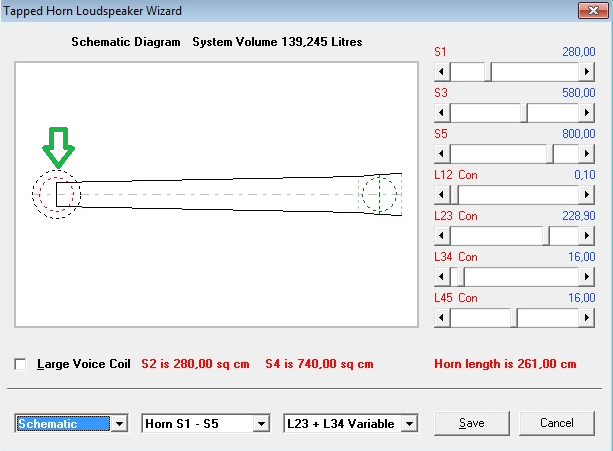This screenshot has height=451, width=613.
Task: Click the L34 Con label
Action: click(456, 257)
